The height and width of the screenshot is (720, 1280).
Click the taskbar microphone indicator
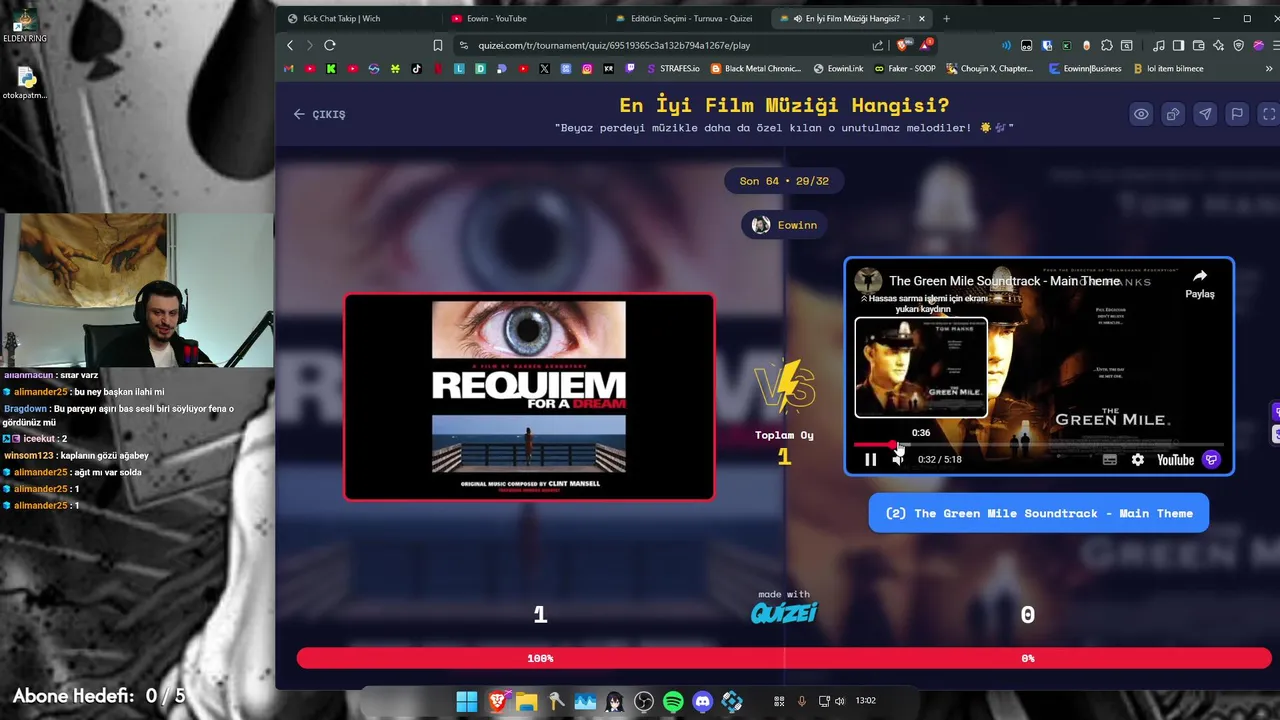click(801, 701)
